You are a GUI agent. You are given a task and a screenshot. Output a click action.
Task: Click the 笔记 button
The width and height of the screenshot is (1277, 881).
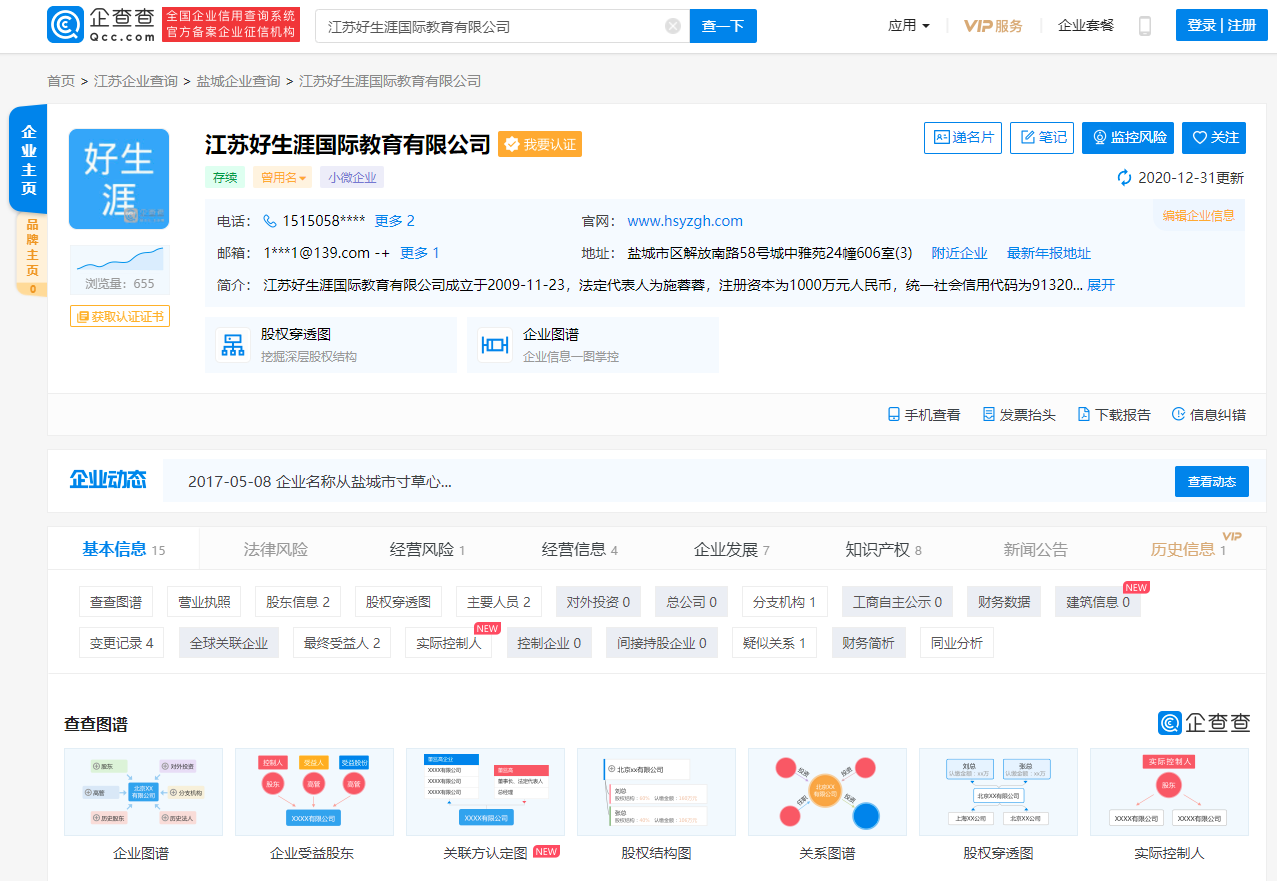click(1042, 138)
